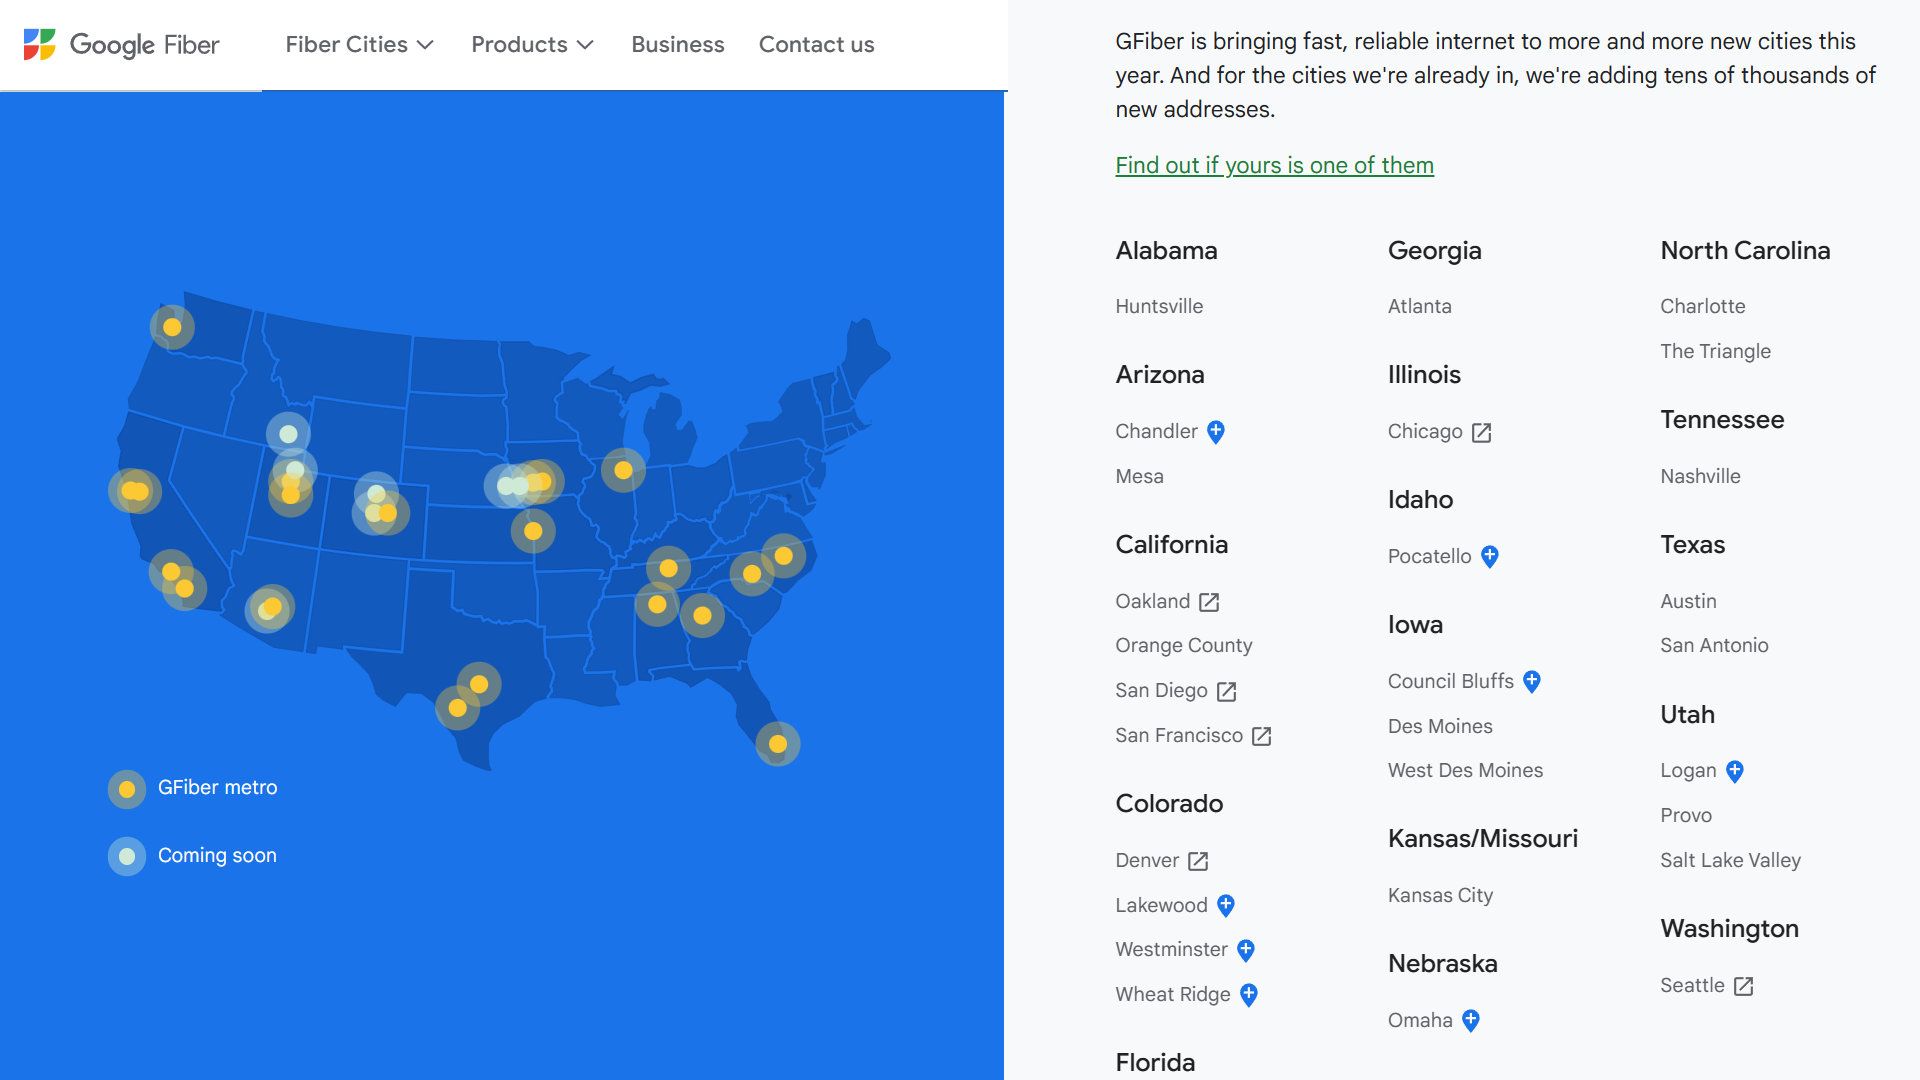Viewport: 1920px width, 1080px height.
Task: Click the Council Bluffs location pin icon
Action: point(1534,680)
